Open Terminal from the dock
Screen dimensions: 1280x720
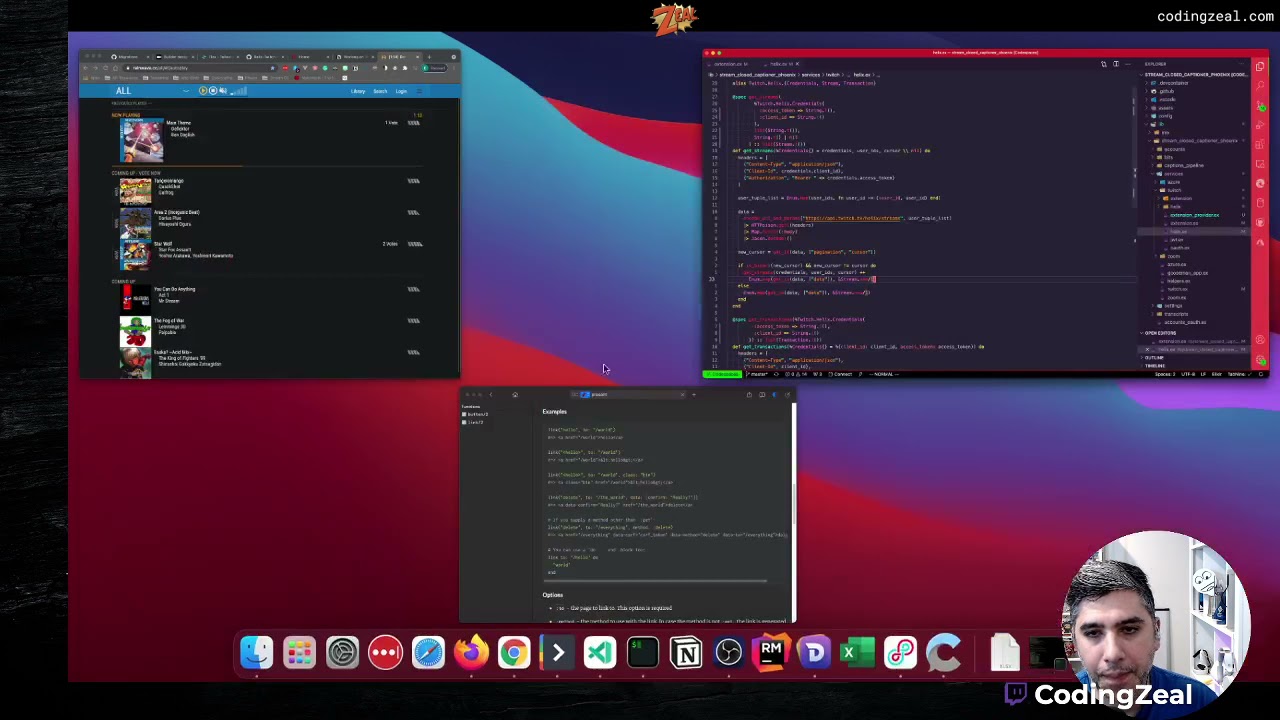pyautogui.click(x=643, y=653)
